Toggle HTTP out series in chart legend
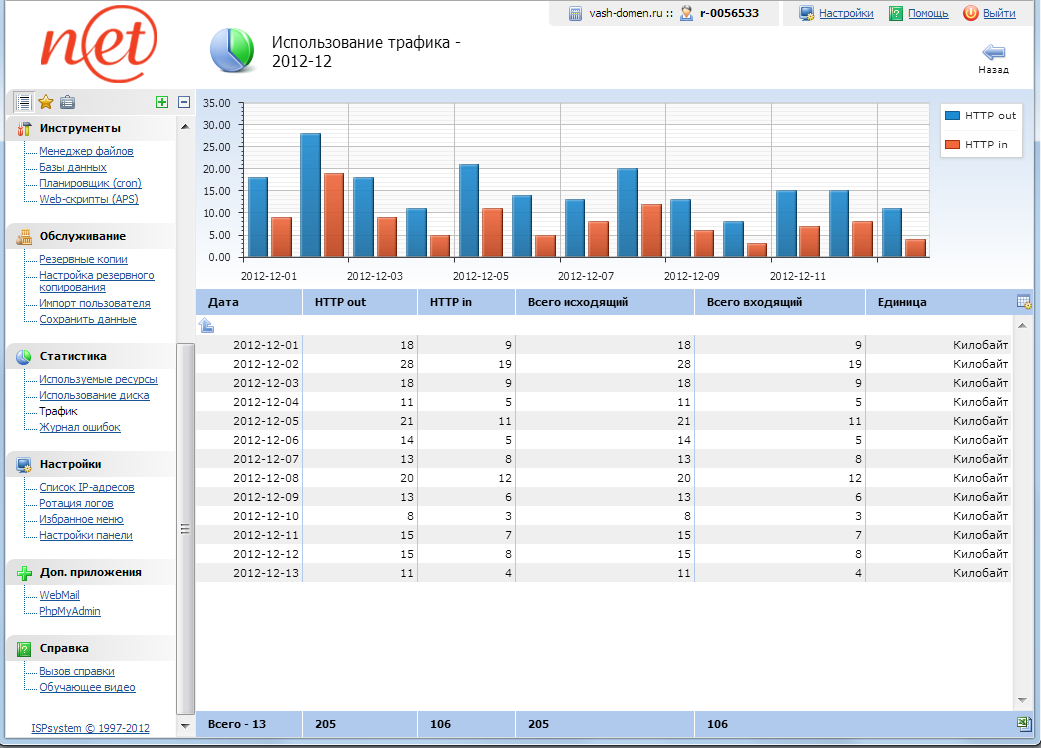The image size is (1041, 748). 980,116
